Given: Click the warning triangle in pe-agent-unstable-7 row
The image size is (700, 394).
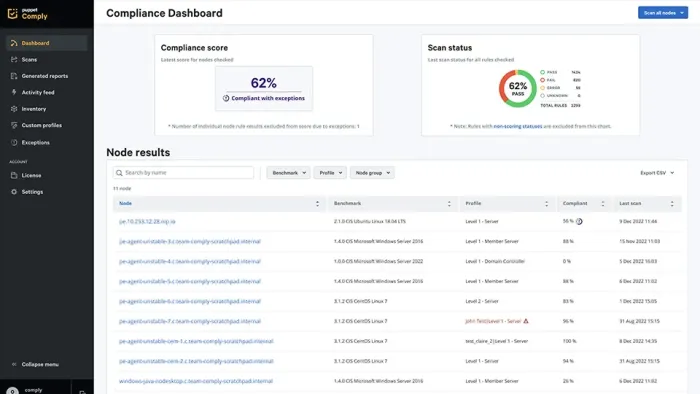Looking at the screenshot, I should pos(526,321).
